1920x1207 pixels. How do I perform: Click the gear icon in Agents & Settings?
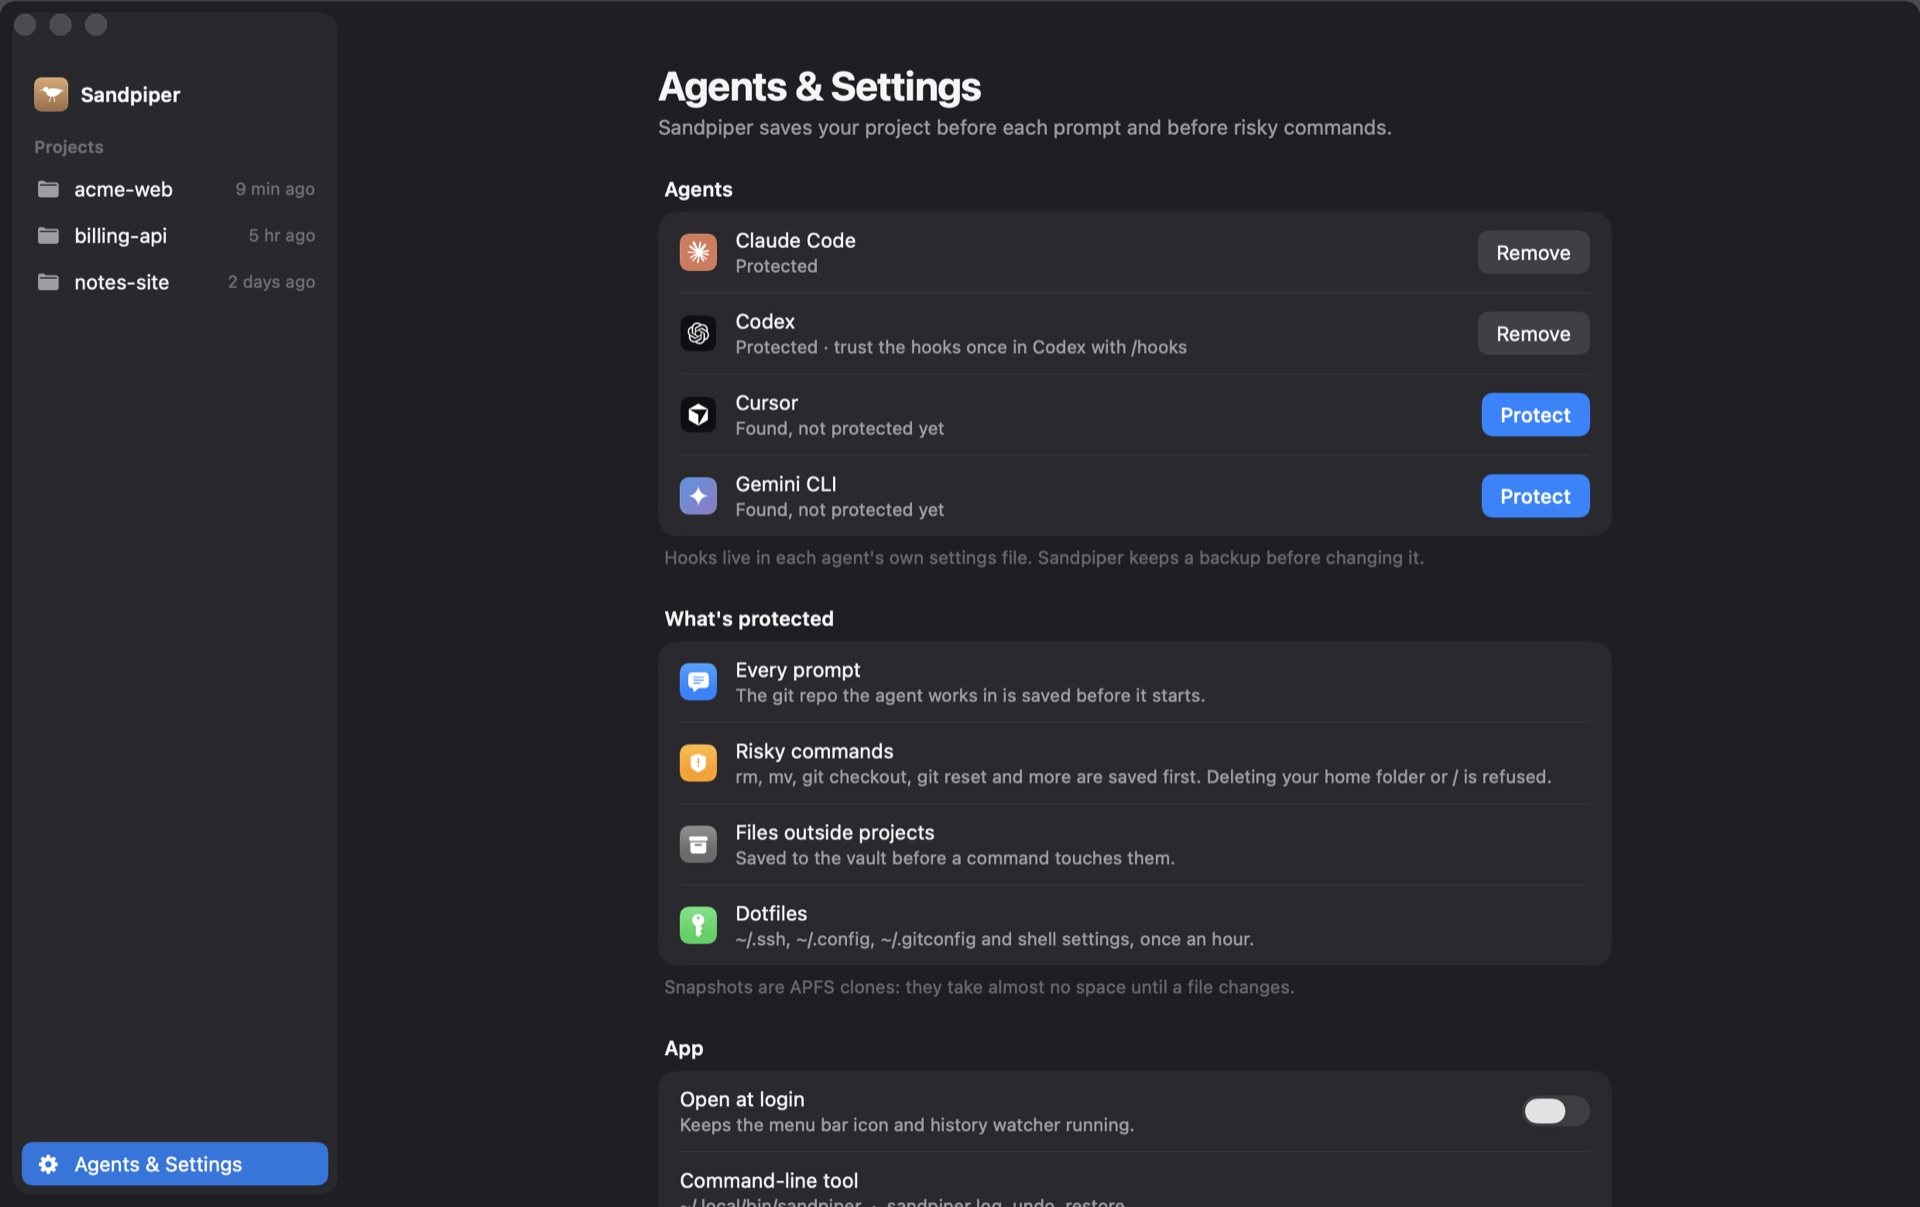tap(48, 1164)
